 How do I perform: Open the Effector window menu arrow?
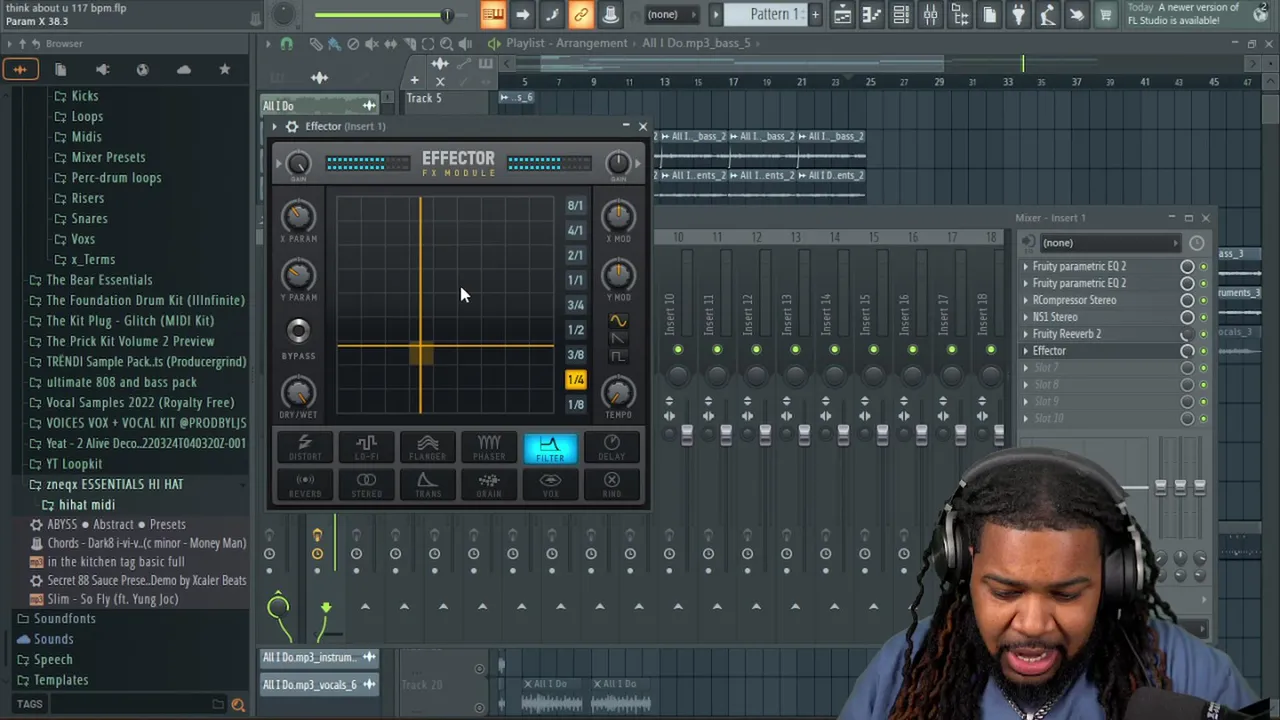[275, 126]
